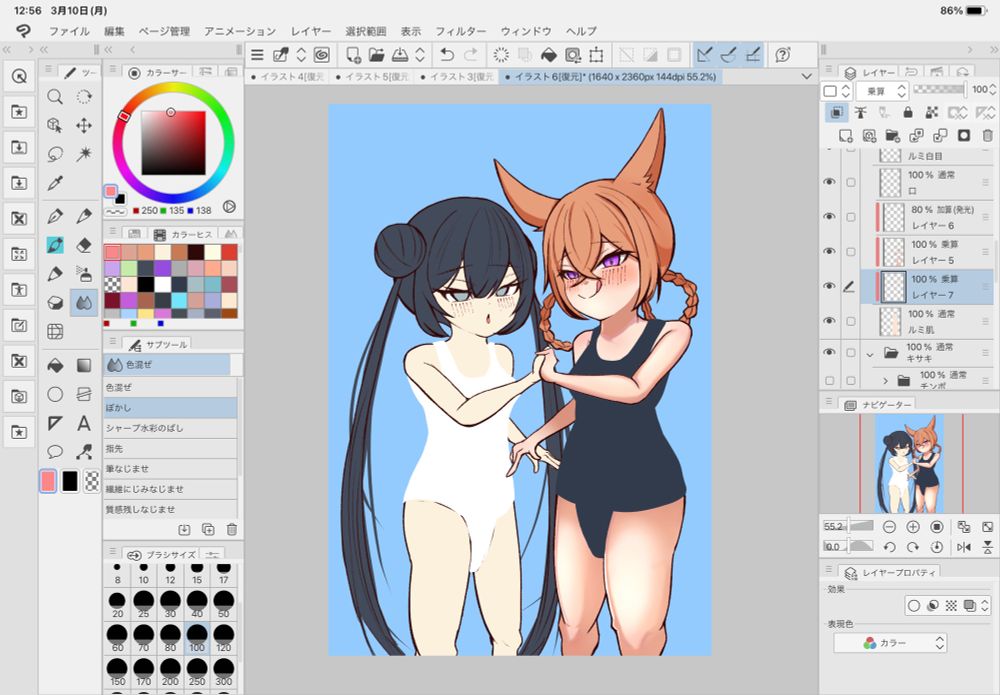Adjust the layer opacity 100 stepper
The image size is (1000, 695).
[x=992, y=90]
